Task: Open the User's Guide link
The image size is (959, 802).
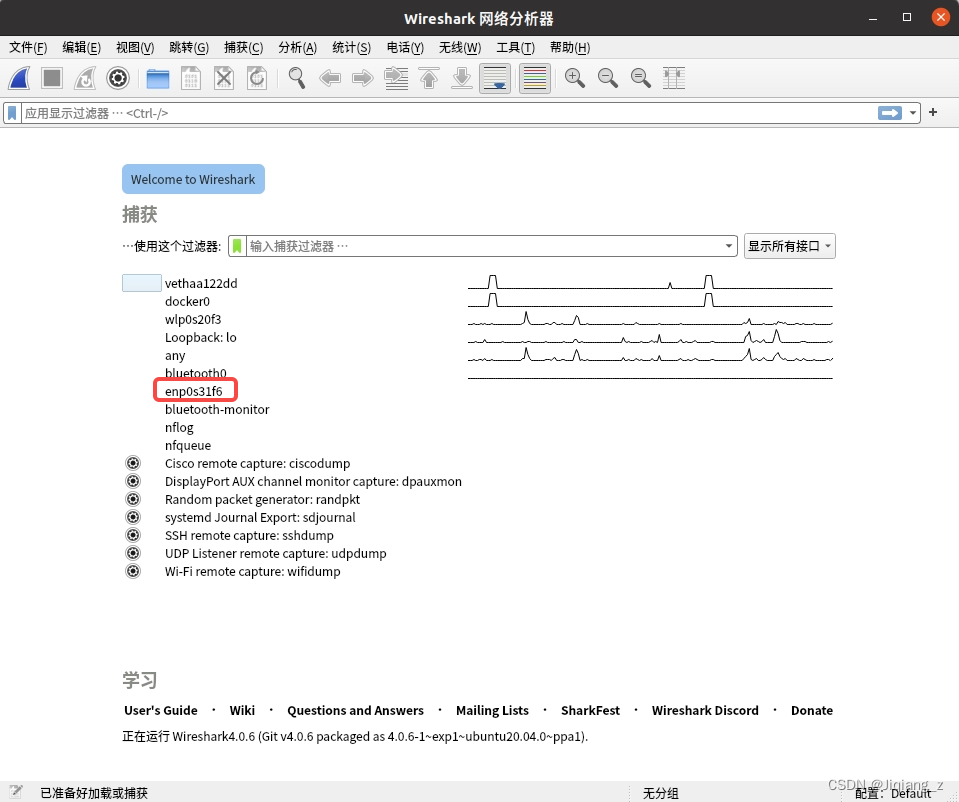Action: tap(160, 710)
